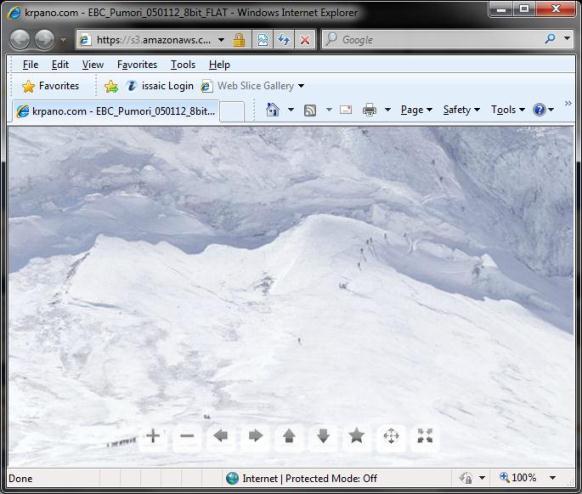Stop loading with the red X button
Viewport: 582px width, 494px height.
[x=305, y=39]
